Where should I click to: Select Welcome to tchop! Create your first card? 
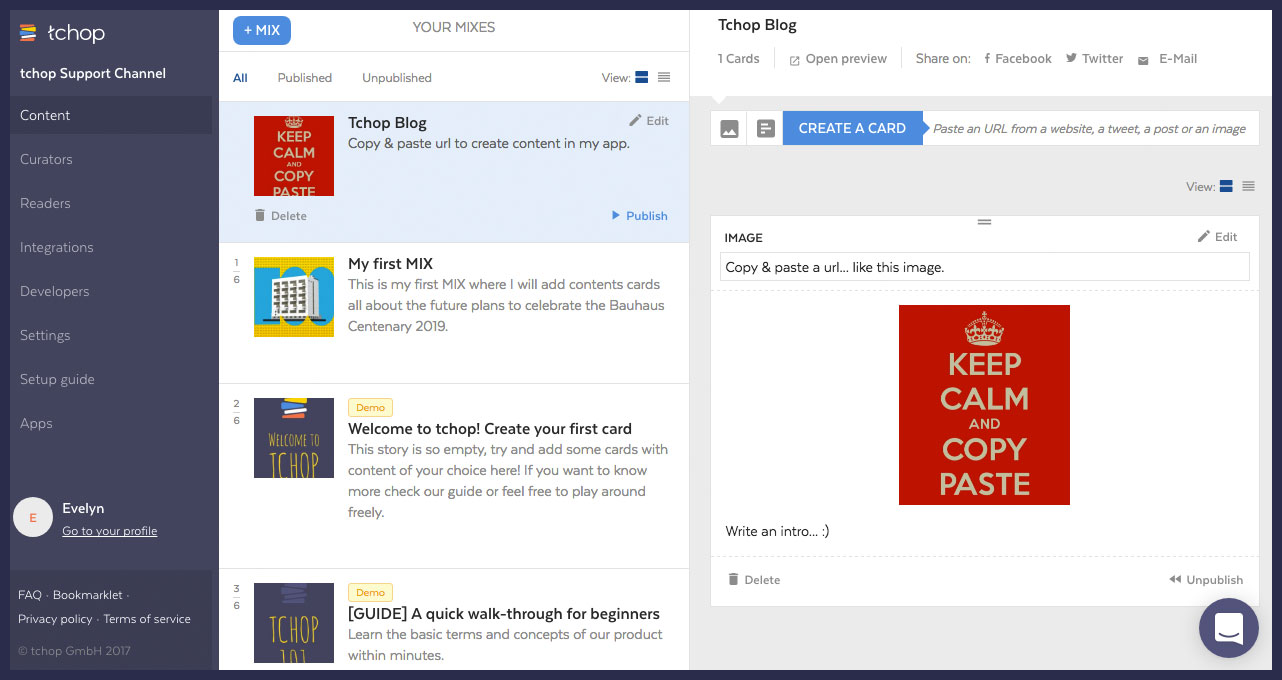click(x=490, y=429)
